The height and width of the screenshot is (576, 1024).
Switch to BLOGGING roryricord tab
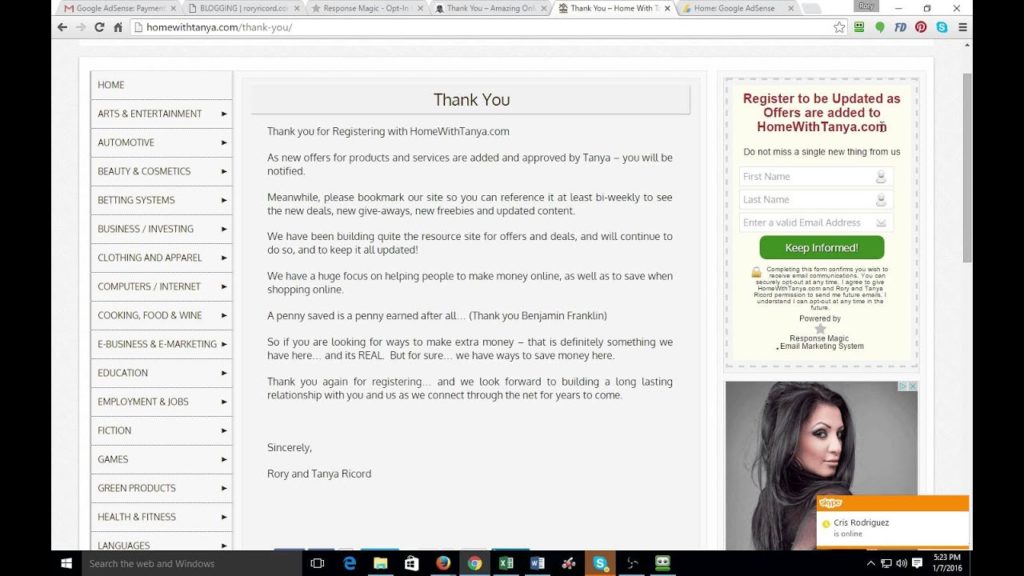pos(243,8)
